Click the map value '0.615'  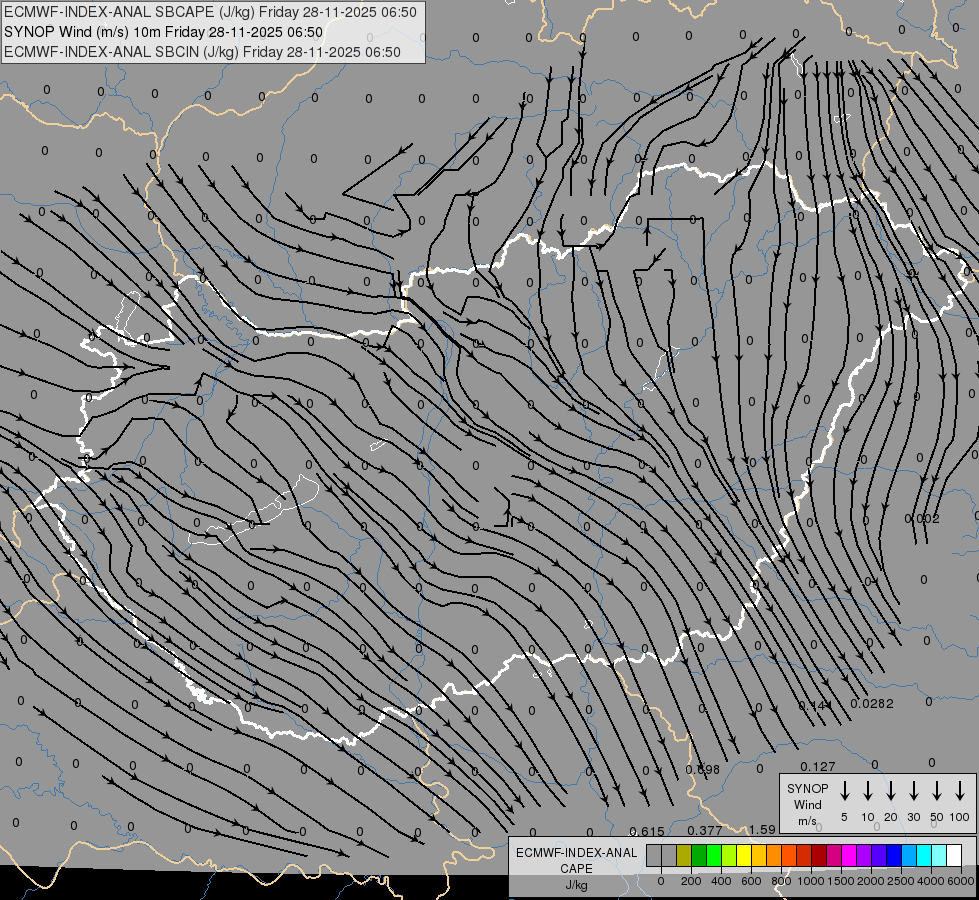click(x=647, y=831)
